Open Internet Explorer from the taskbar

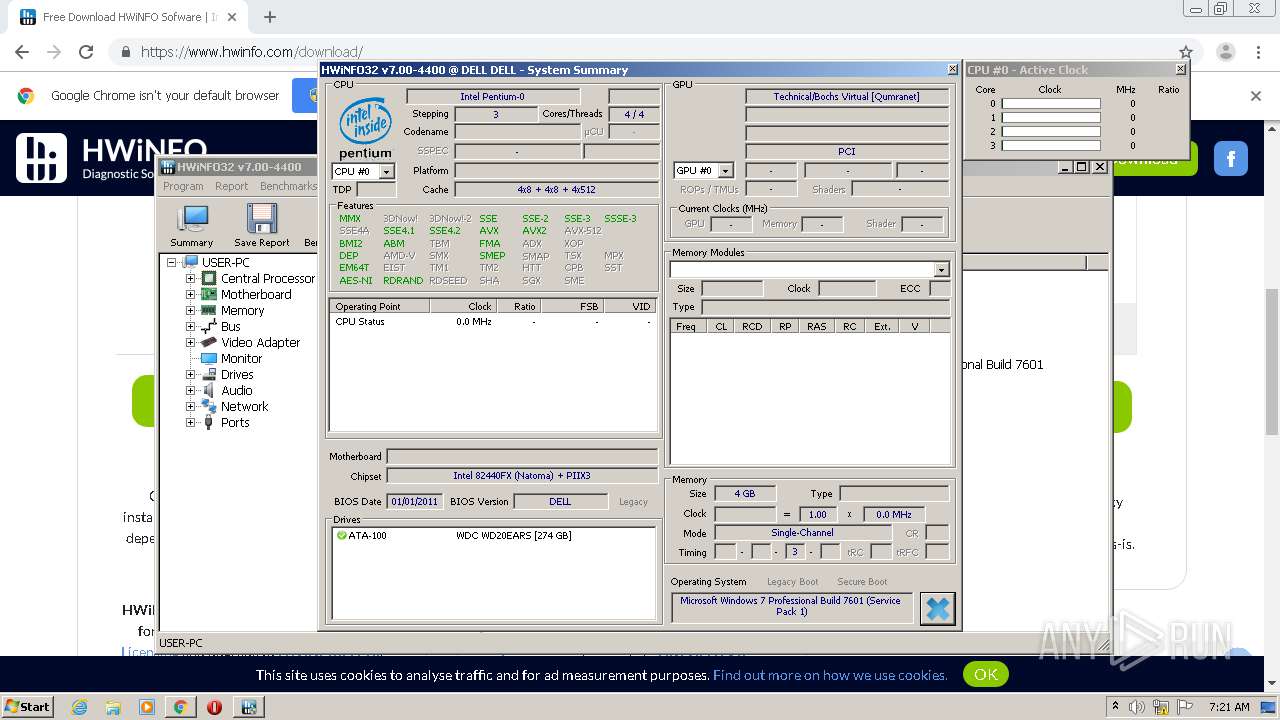pos(80,706)
